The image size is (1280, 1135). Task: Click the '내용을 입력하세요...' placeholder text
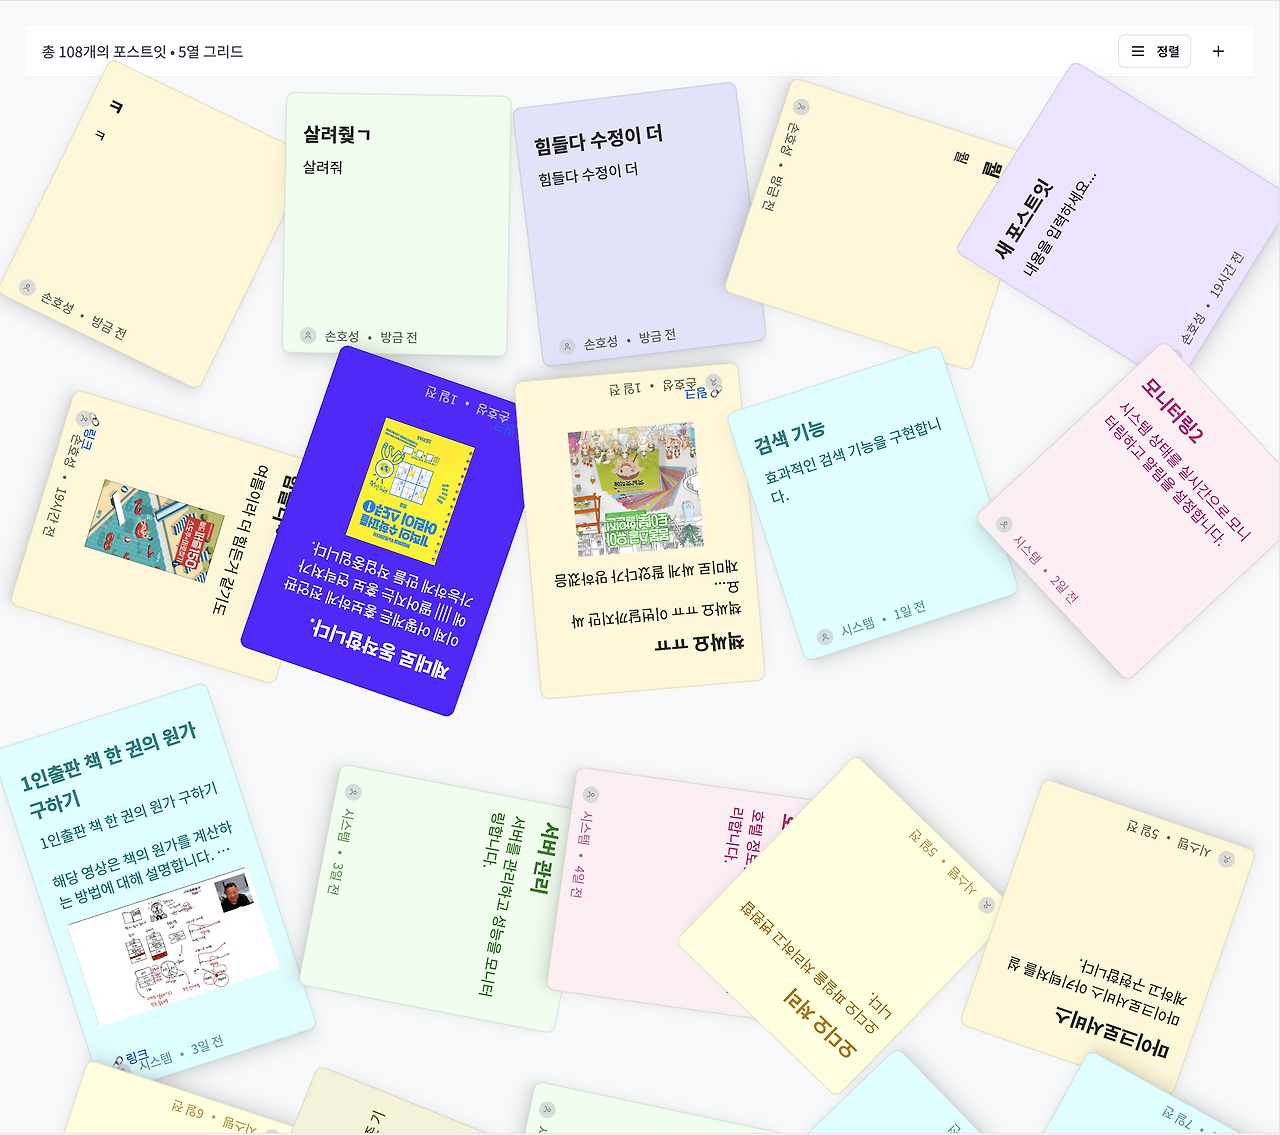pyautogui.click(x=1059, y=224)
